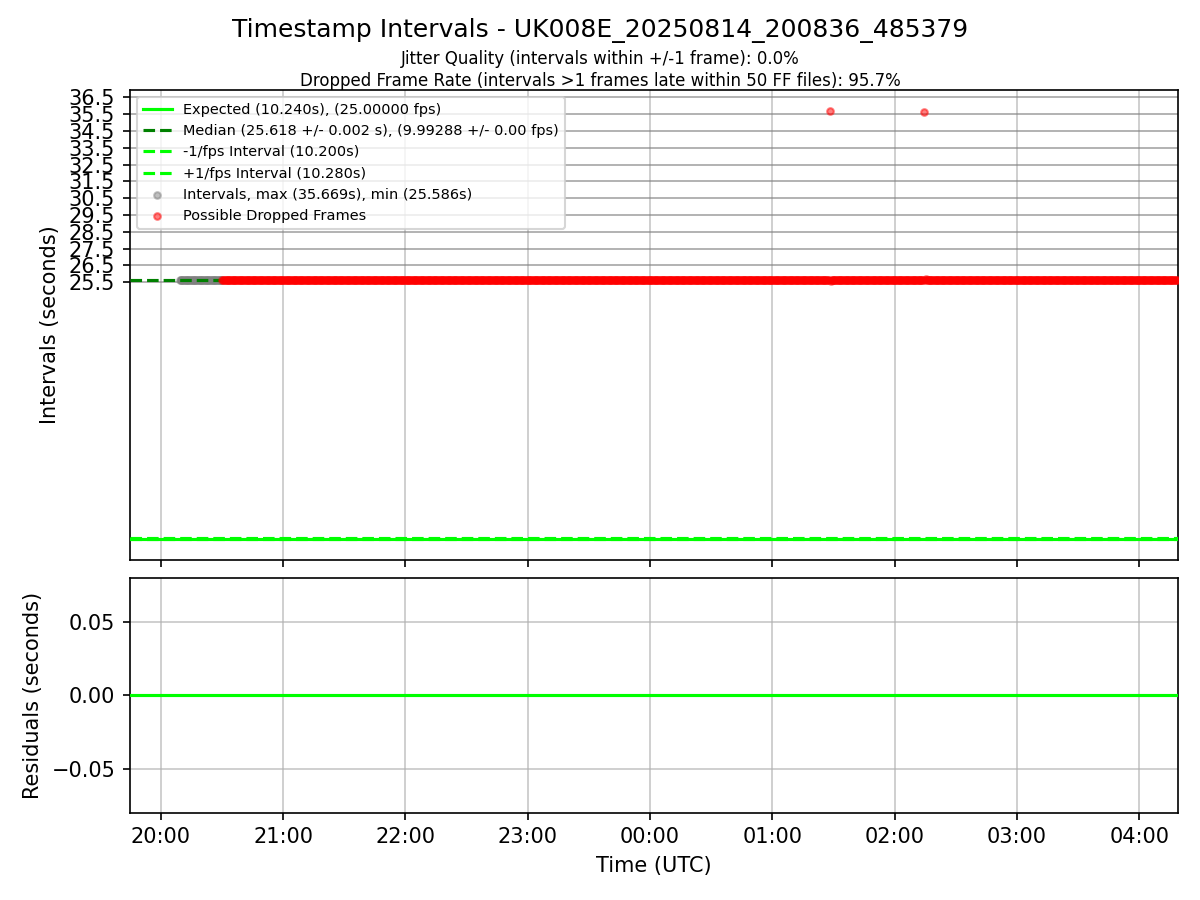Click the residuals '0.05' tick label
This screenshot has height=900, width=1200.
click(92, 622)
